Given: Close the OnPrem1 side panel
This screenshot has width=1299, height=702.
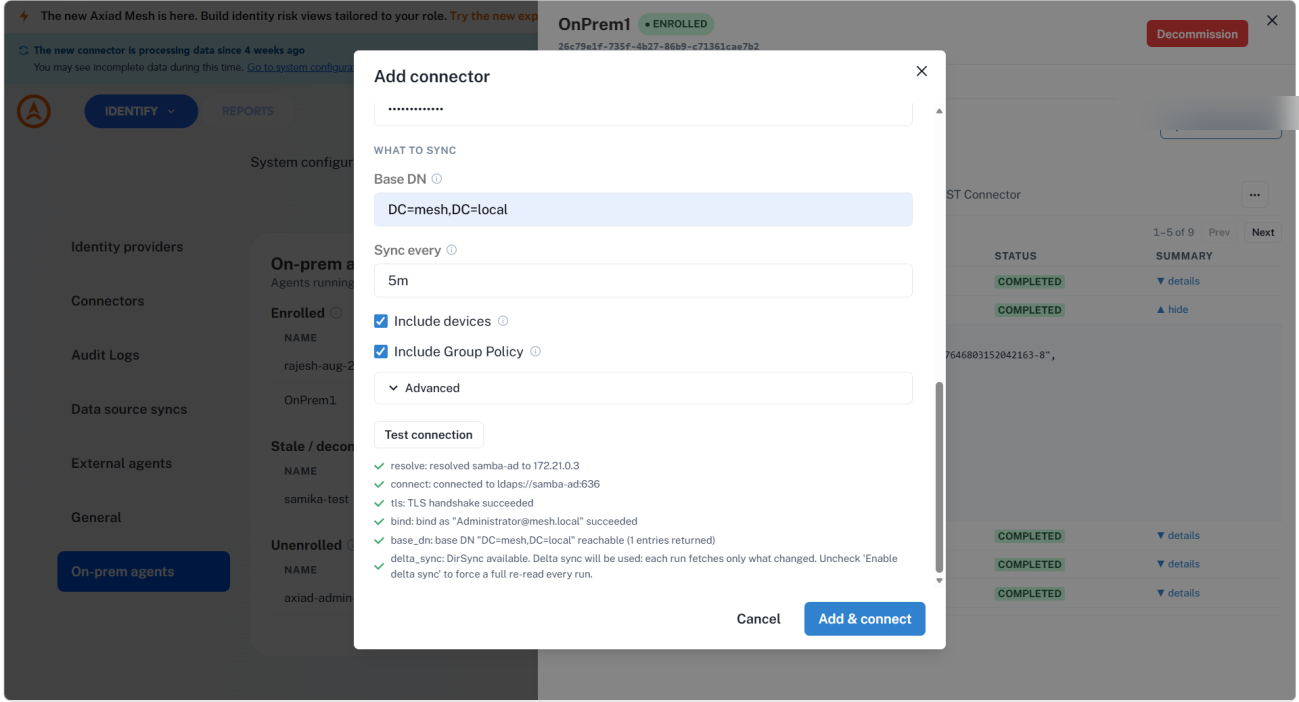Looking at the screenshot, I should (x=1272, y=20).
